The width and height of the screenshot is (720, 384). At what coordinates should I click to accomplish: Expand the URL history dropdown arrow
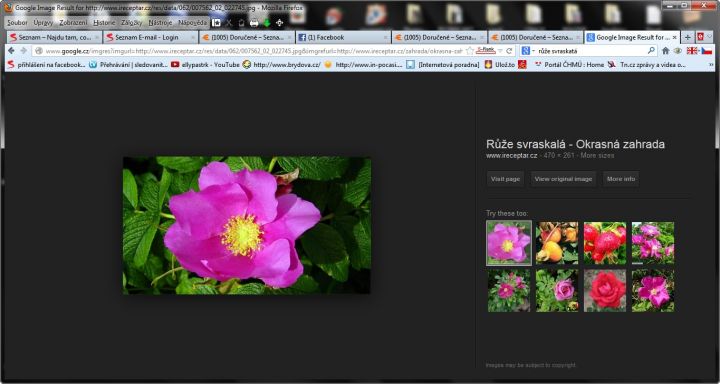(501, 51)
